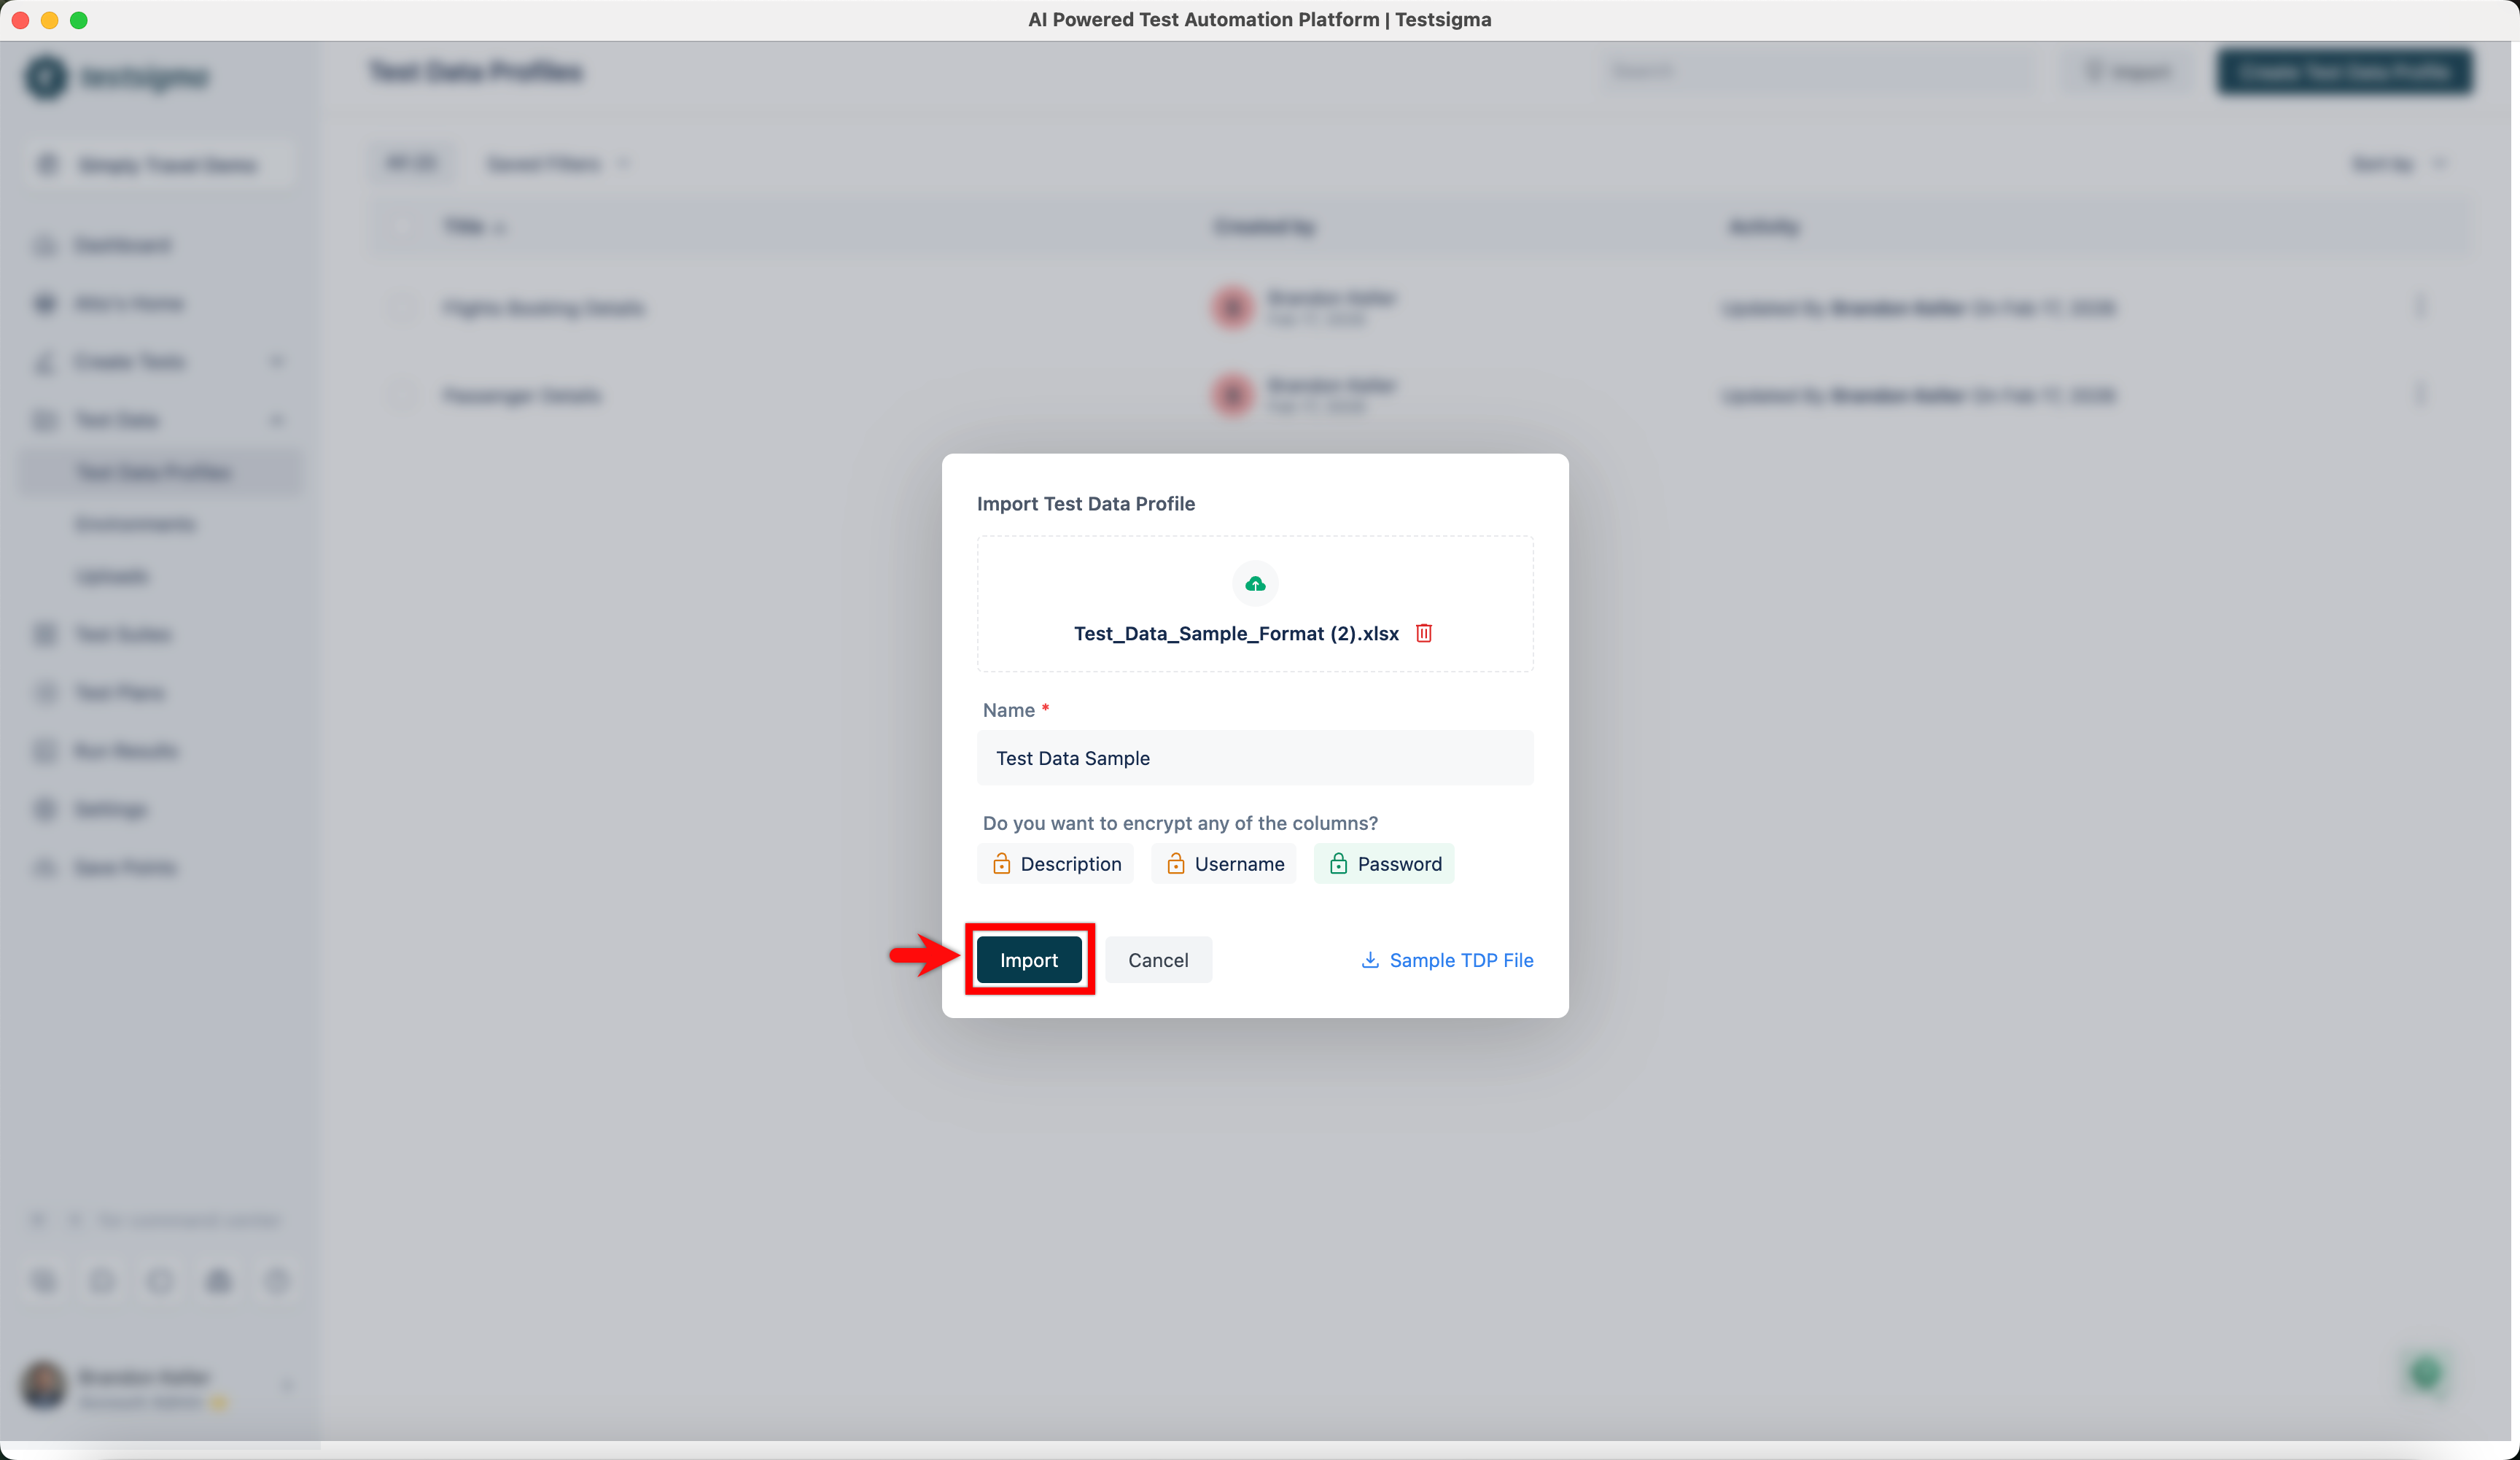
Task: Expand the user profile menu chevron
Action: 287,1385
